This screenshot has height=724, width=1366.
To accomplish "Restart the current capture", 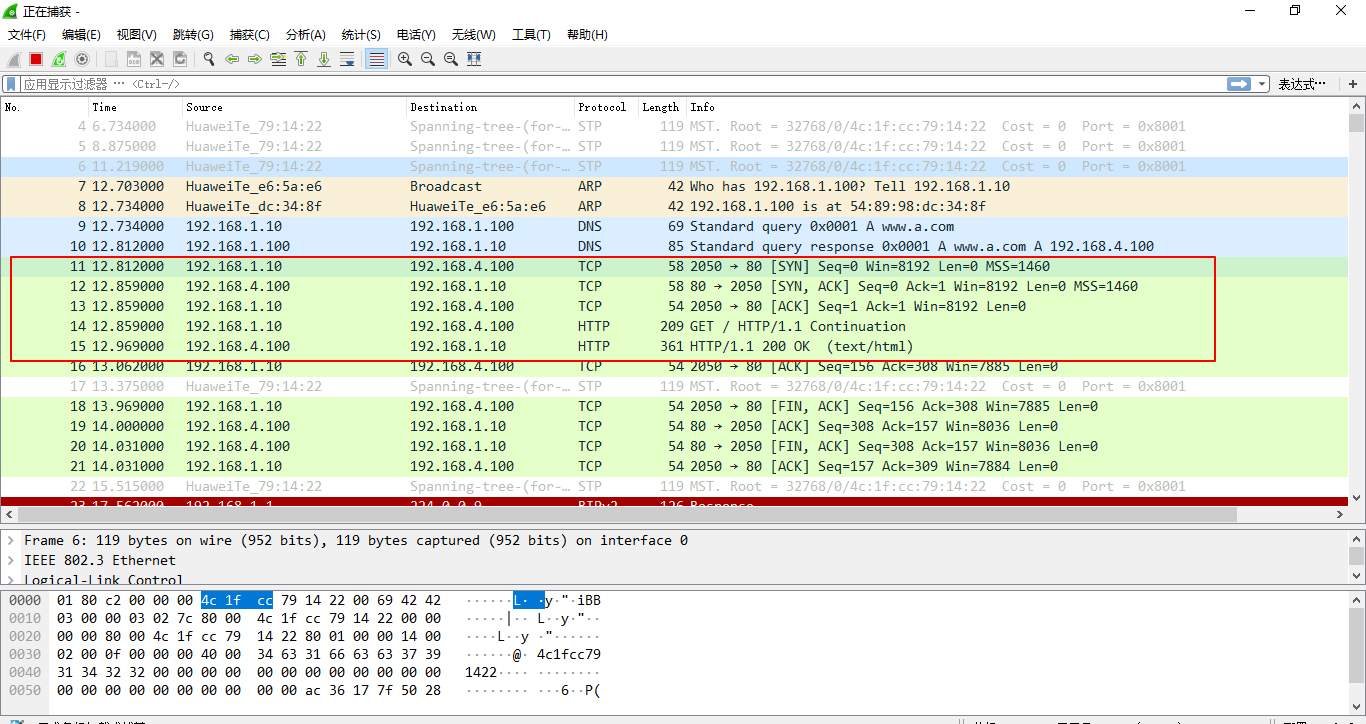I will (x=58, y=59).
